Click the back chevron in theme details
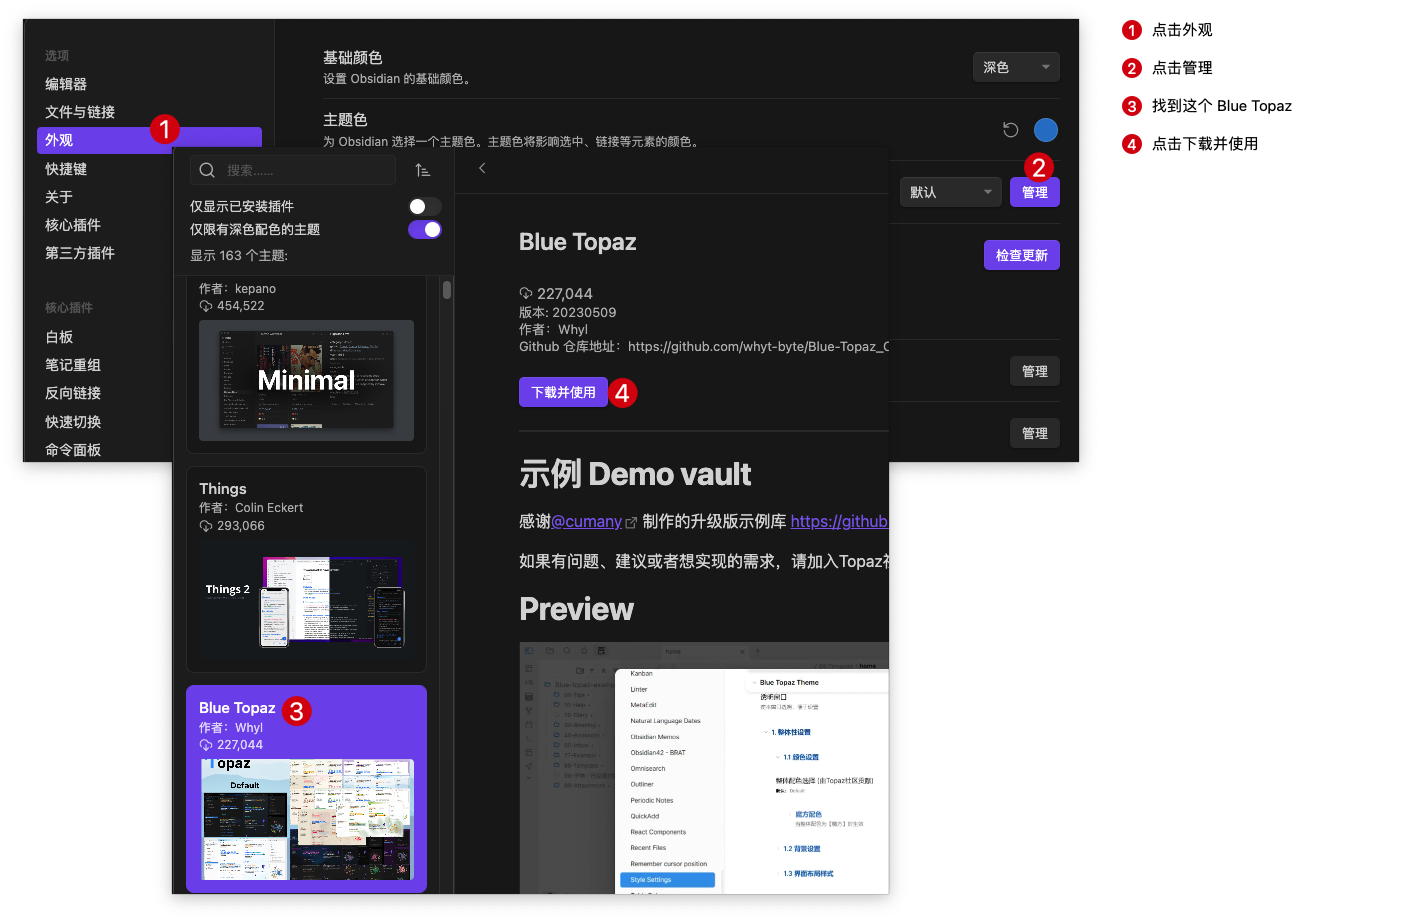The height and width of the screenshot is (921, 1422). pos(482,168)
